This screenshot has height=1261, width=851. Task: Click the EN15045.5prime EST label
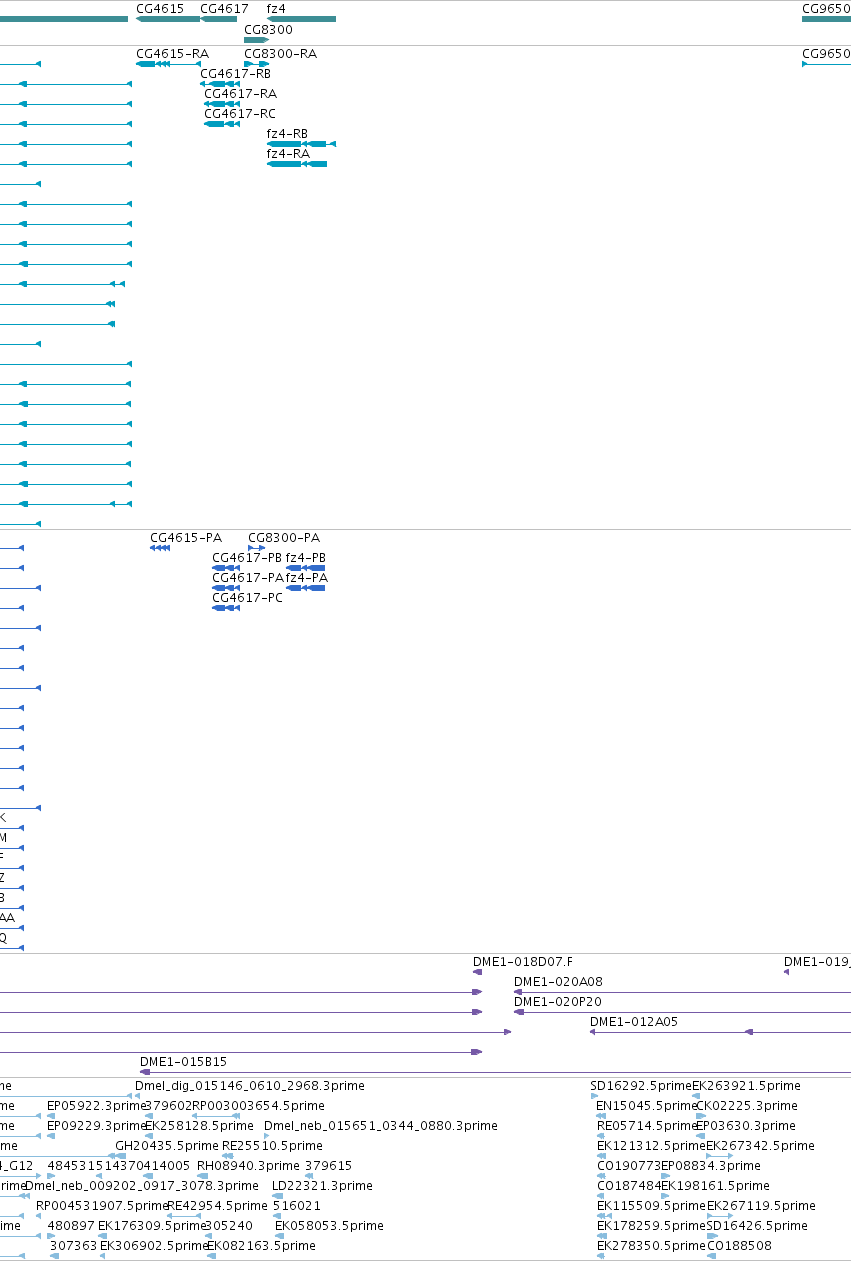(x=646, y=1106)
